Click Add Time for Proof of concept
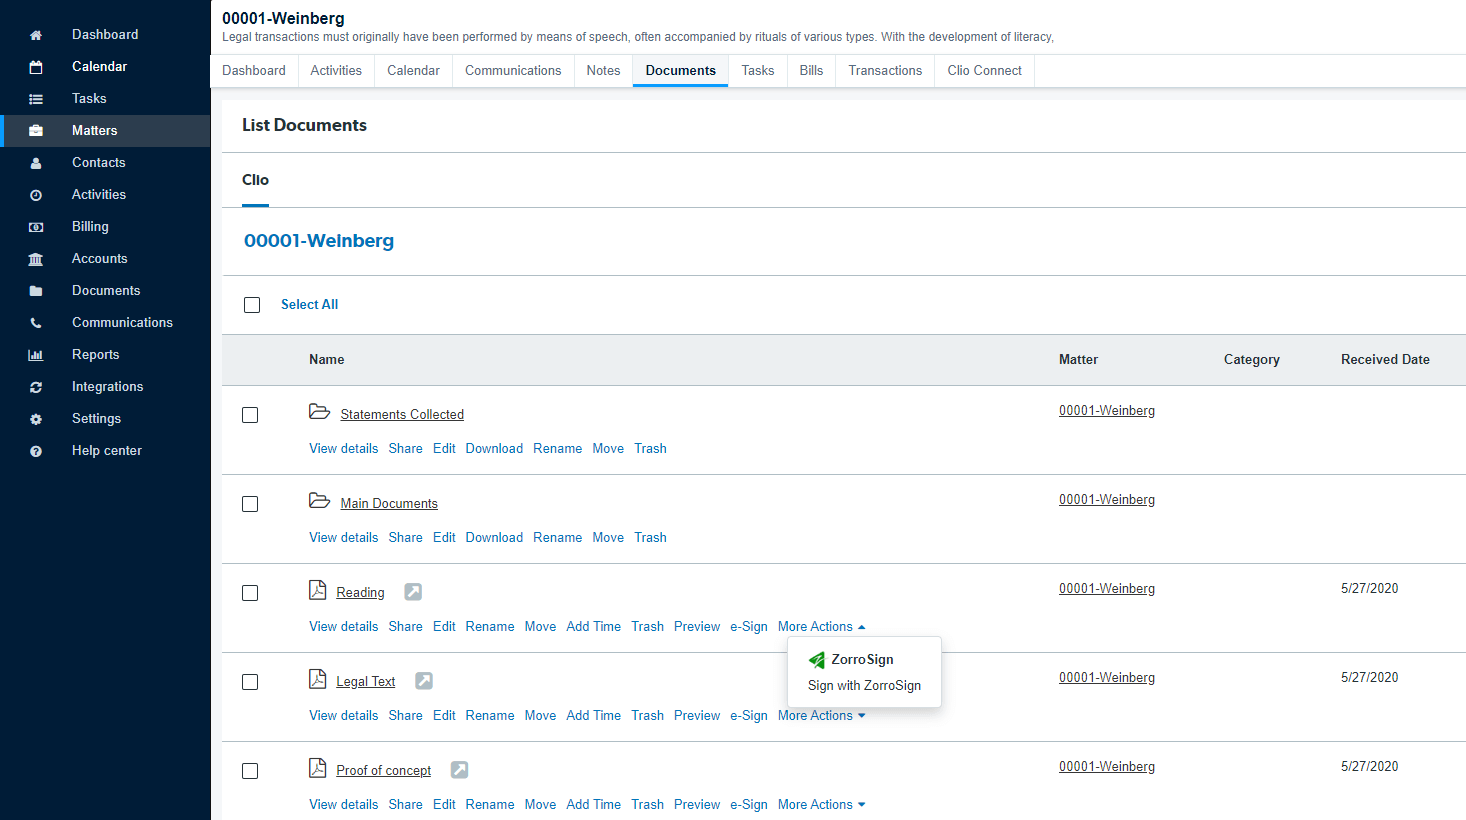 tap(593, 805)
